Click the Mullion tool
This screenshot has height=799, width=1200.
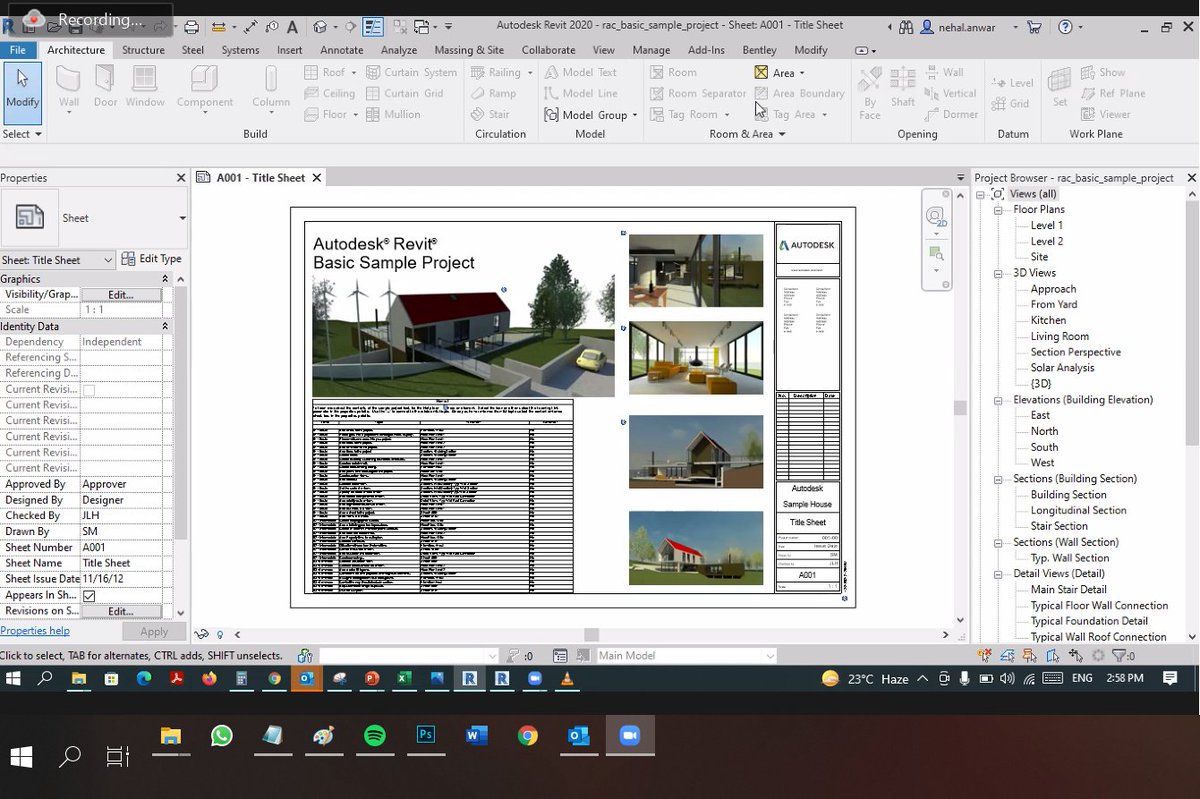point(393,114)
